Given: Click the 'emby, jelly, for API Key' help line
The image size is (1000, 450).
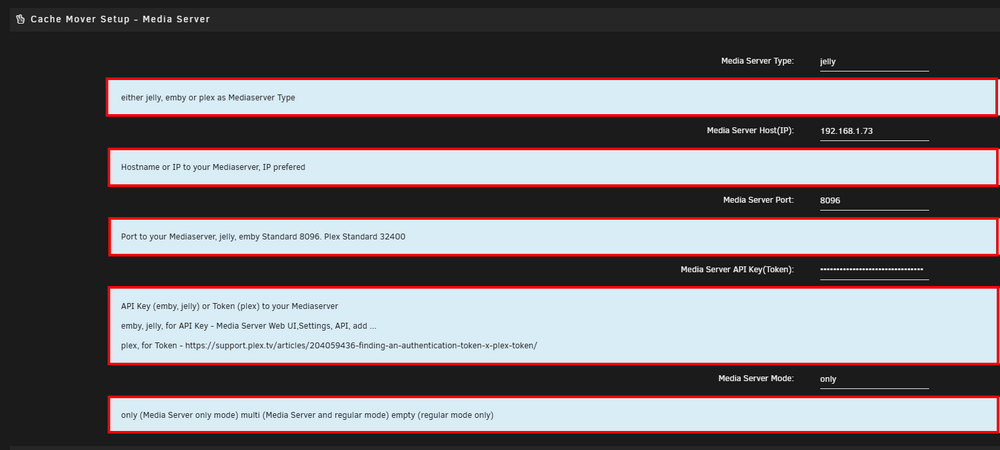Looking at the screenshot, I should 249,326.
